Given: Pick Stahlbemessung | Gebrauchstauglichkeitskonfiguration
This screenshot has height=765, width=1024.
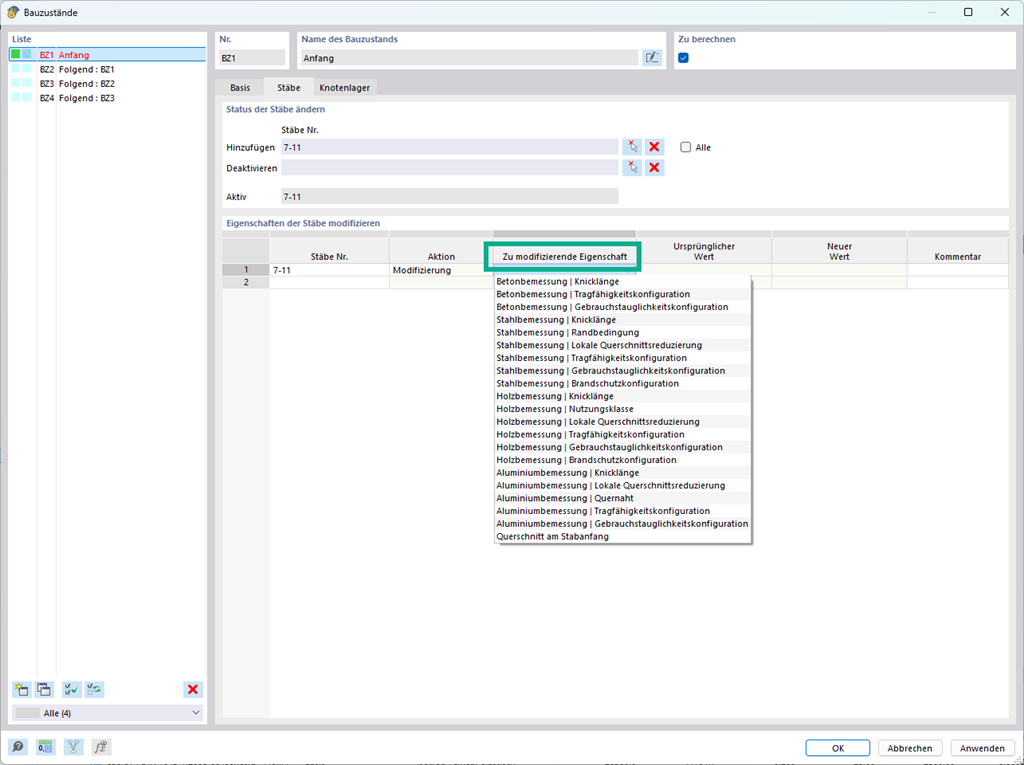Looking at the screenshot, I should [622, 370].
